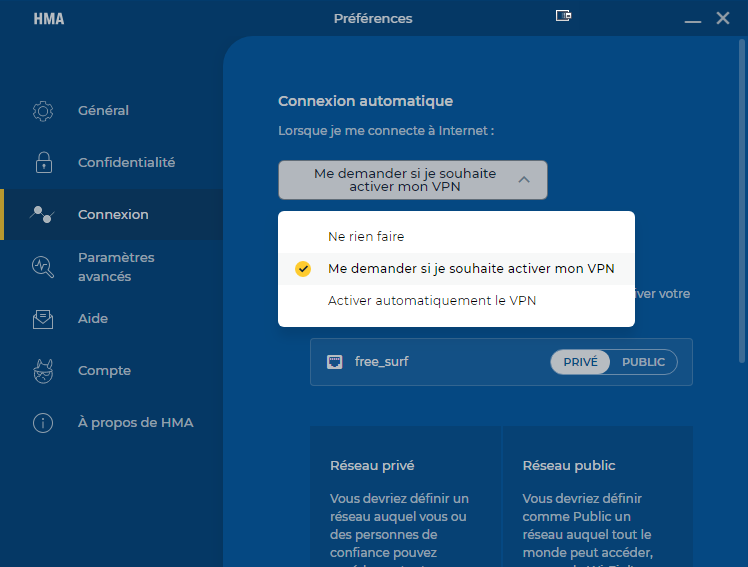
Task: Open the Confidentialité section
Action: 112,163
